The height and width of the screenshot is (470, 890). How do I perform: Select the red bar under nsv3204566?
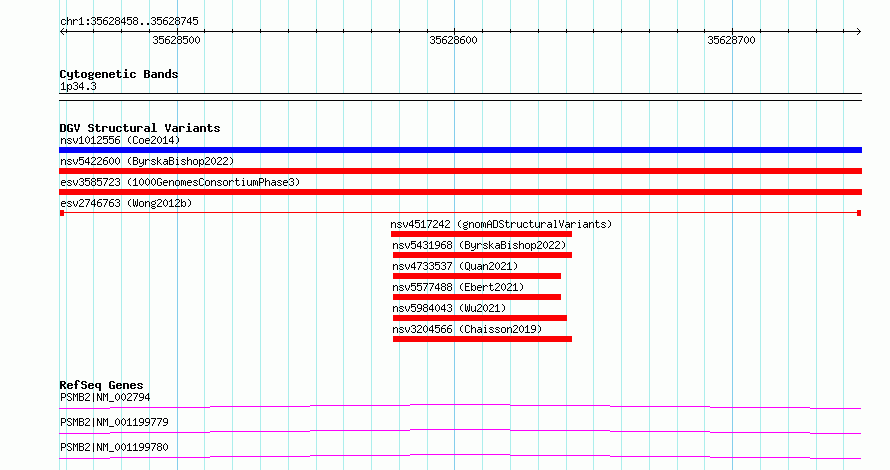click(482, 339)
